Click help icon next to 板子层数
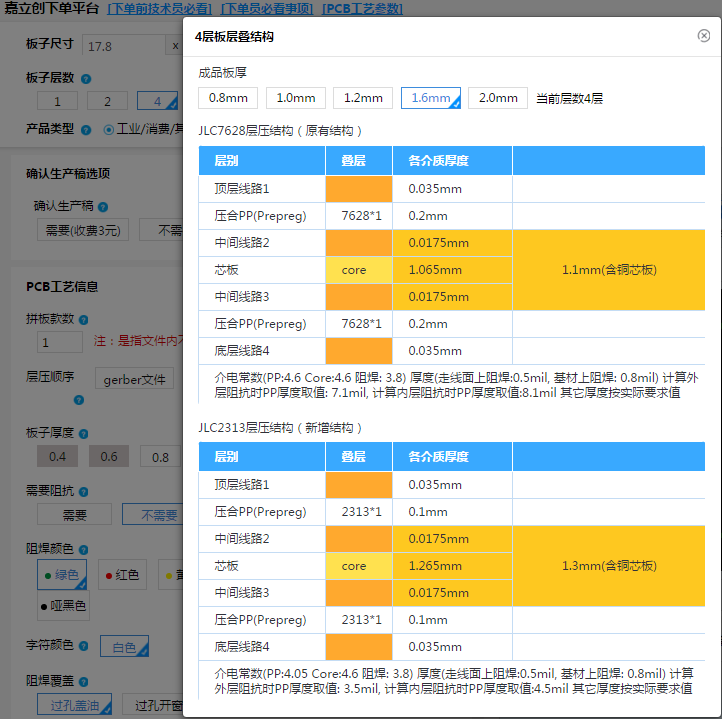This screenshot has width=722, height=719. 86,79
